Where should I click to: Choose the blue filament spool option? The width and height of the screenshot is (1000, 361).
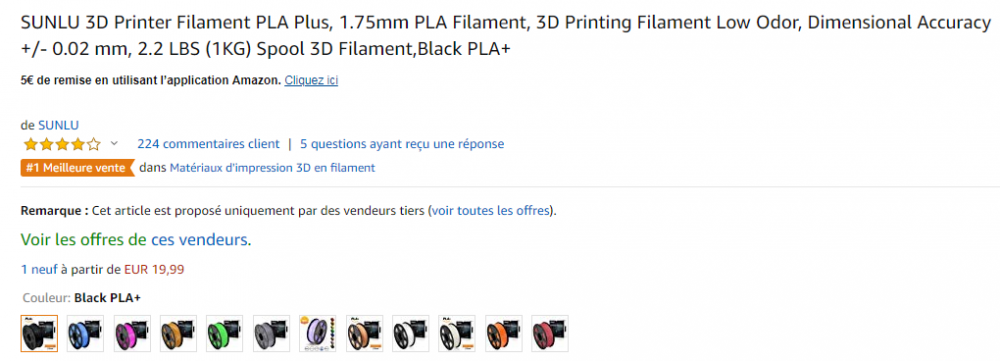pos(85,334)
